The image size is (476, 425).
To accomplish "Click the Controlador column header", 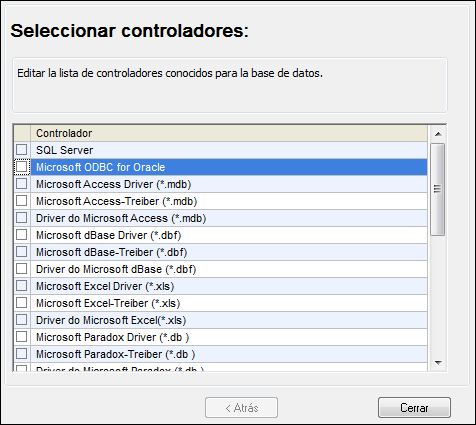I will [x=229, y=133].
